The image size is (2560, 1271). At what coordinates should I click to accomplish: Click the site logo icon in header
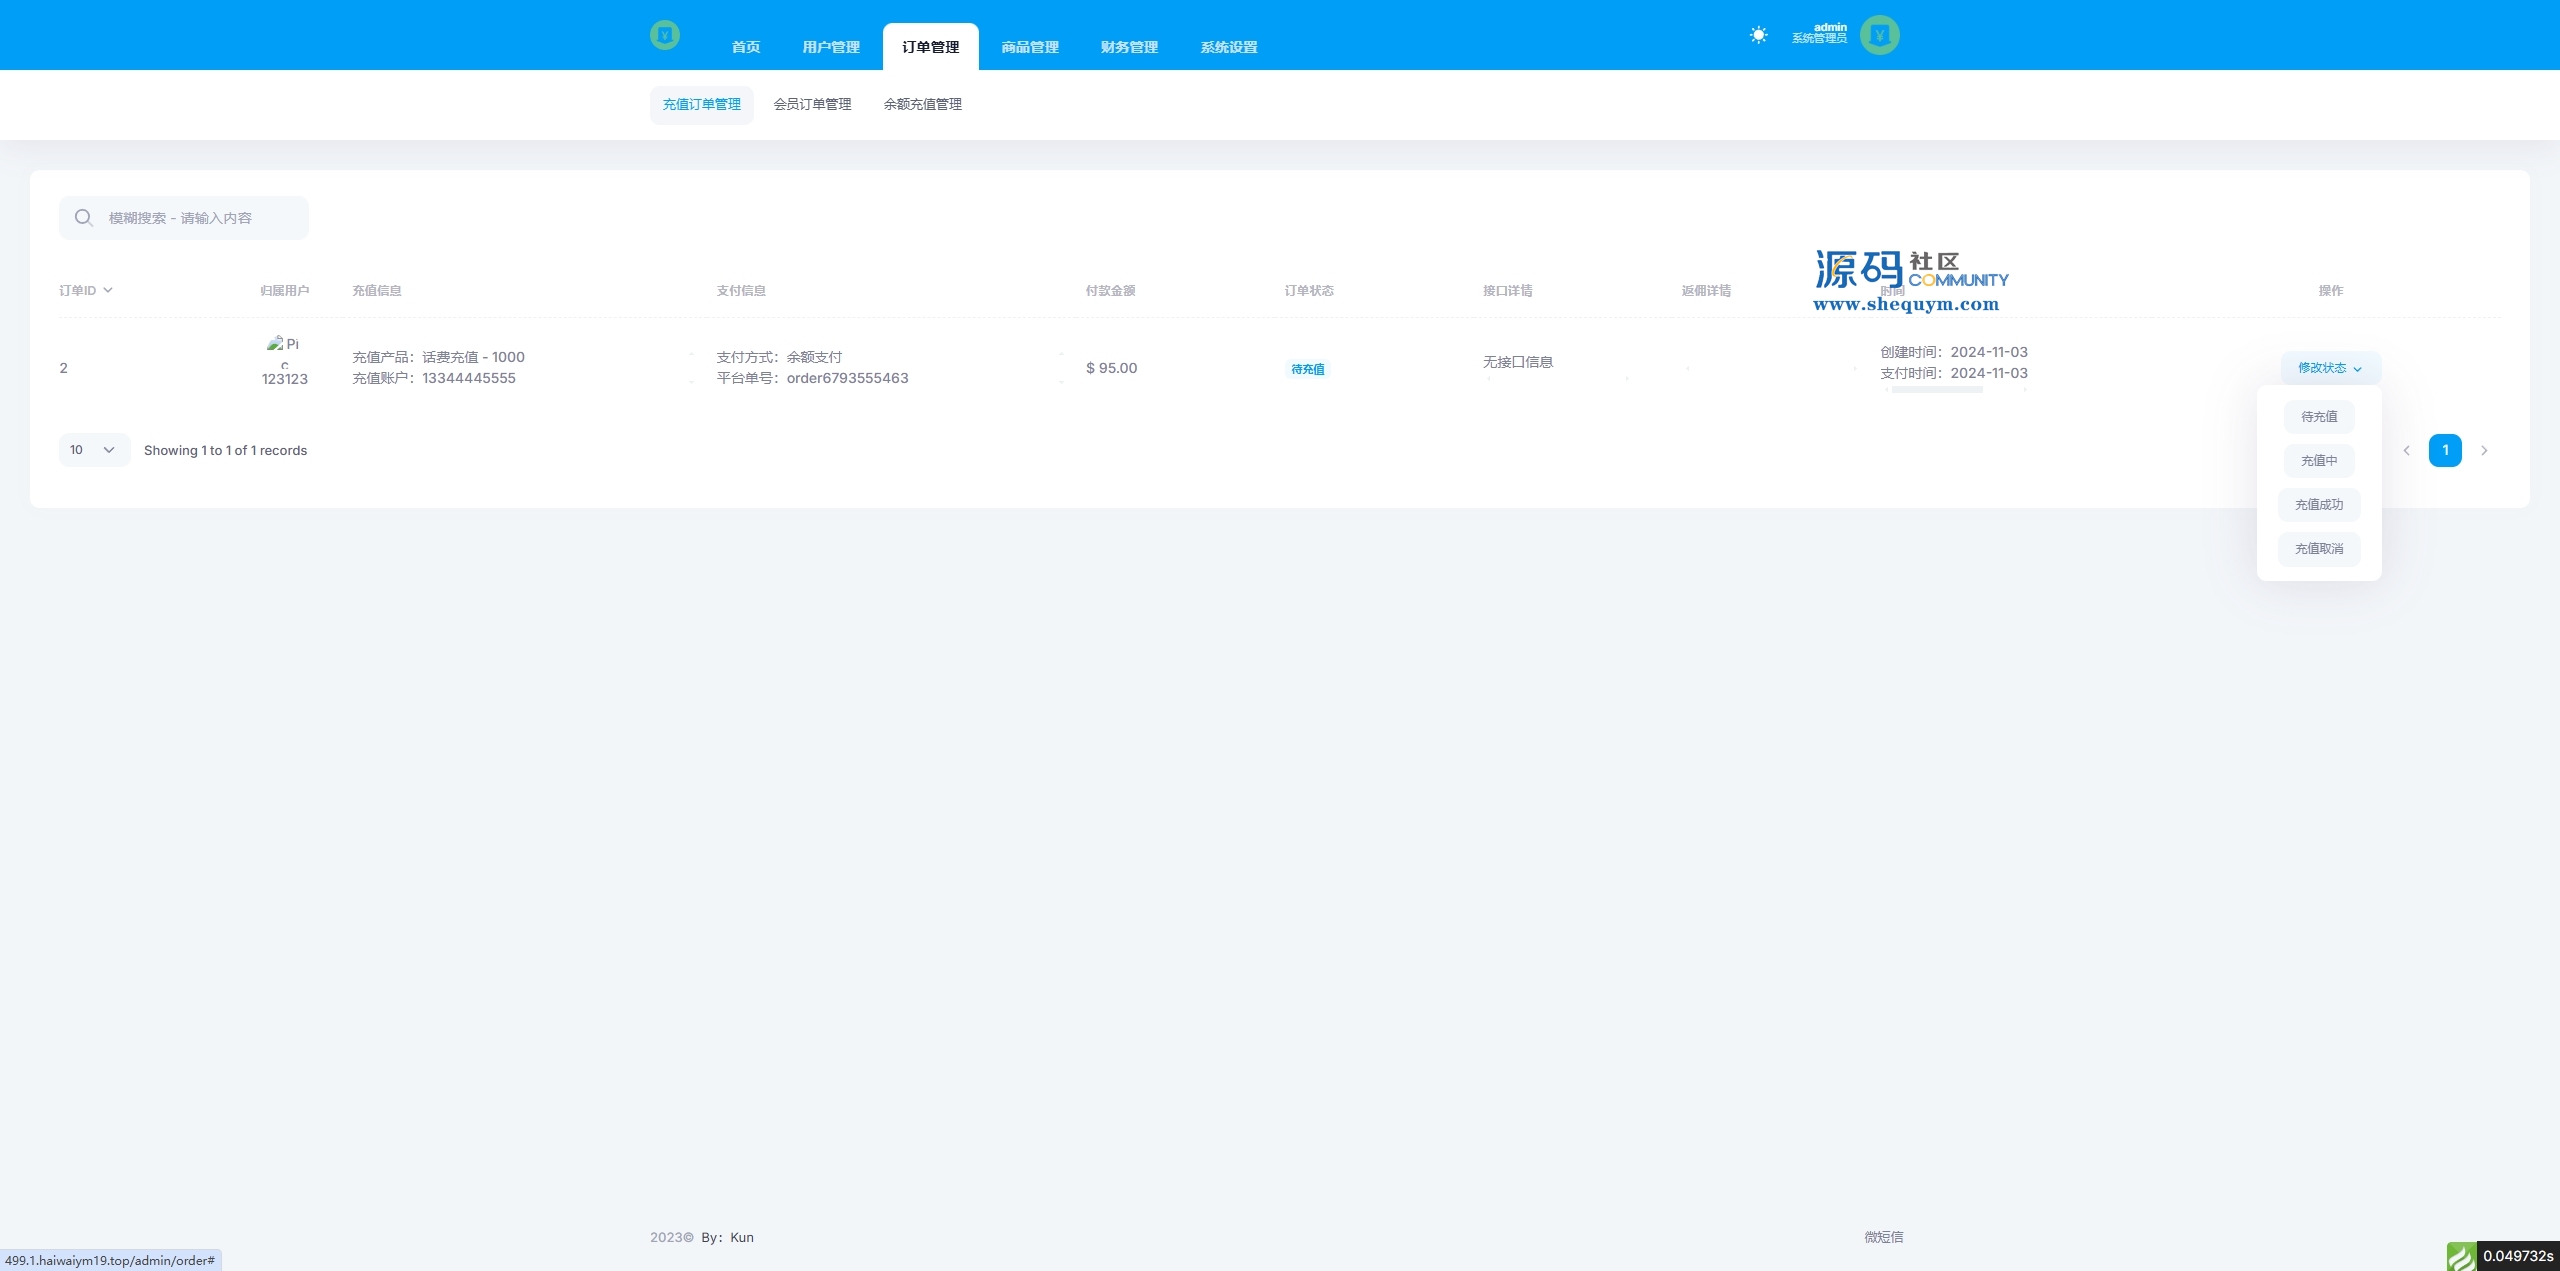pos(664,35)
